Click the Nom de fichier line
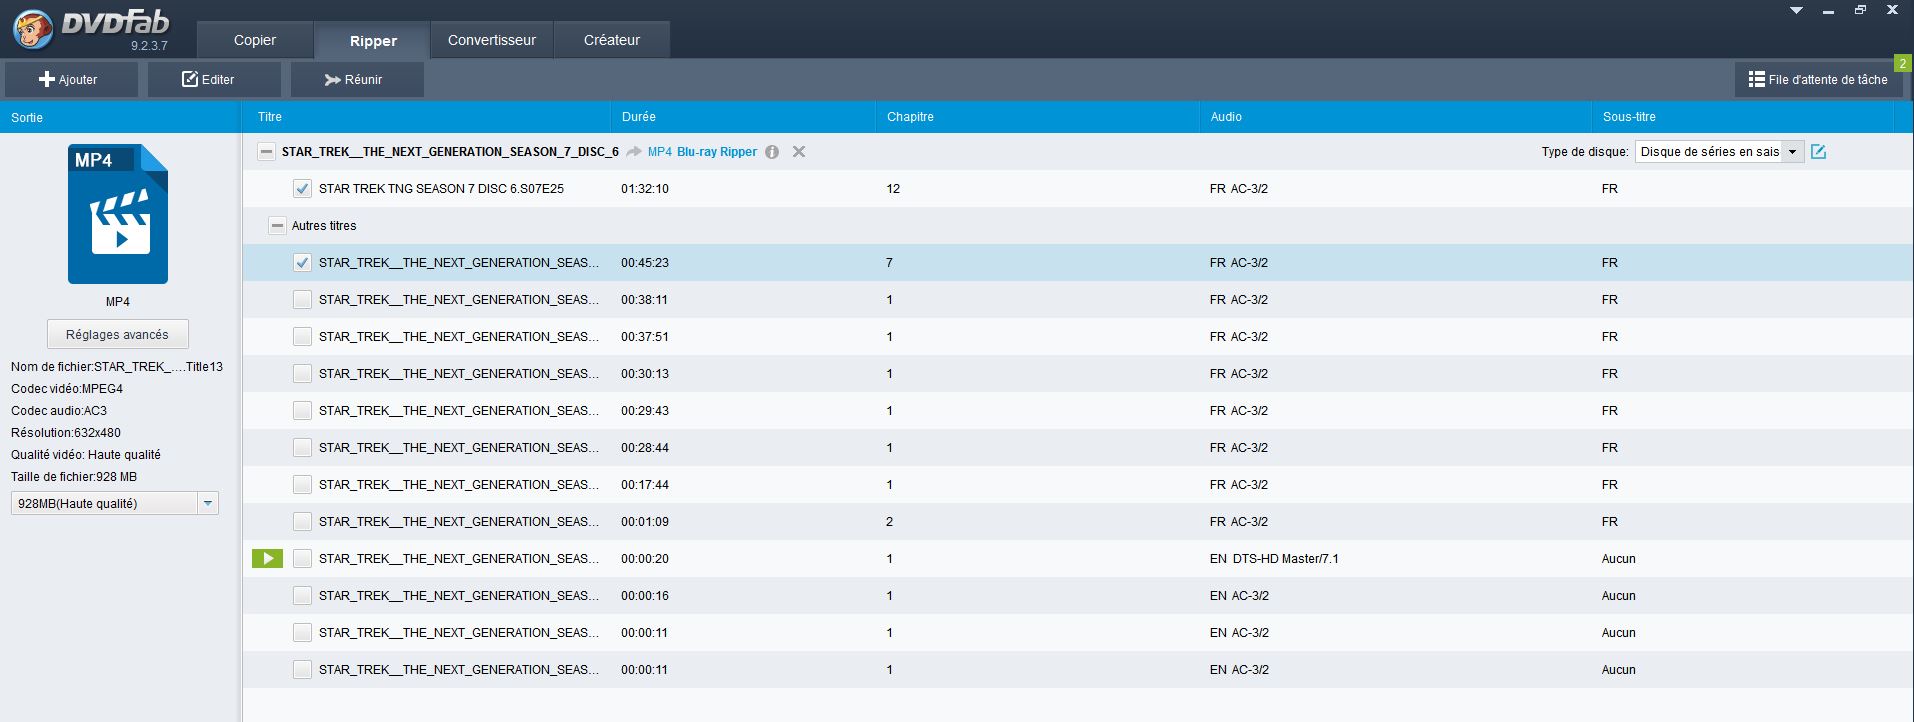Screen dimensions: 1914x722 tap(117, 367)
